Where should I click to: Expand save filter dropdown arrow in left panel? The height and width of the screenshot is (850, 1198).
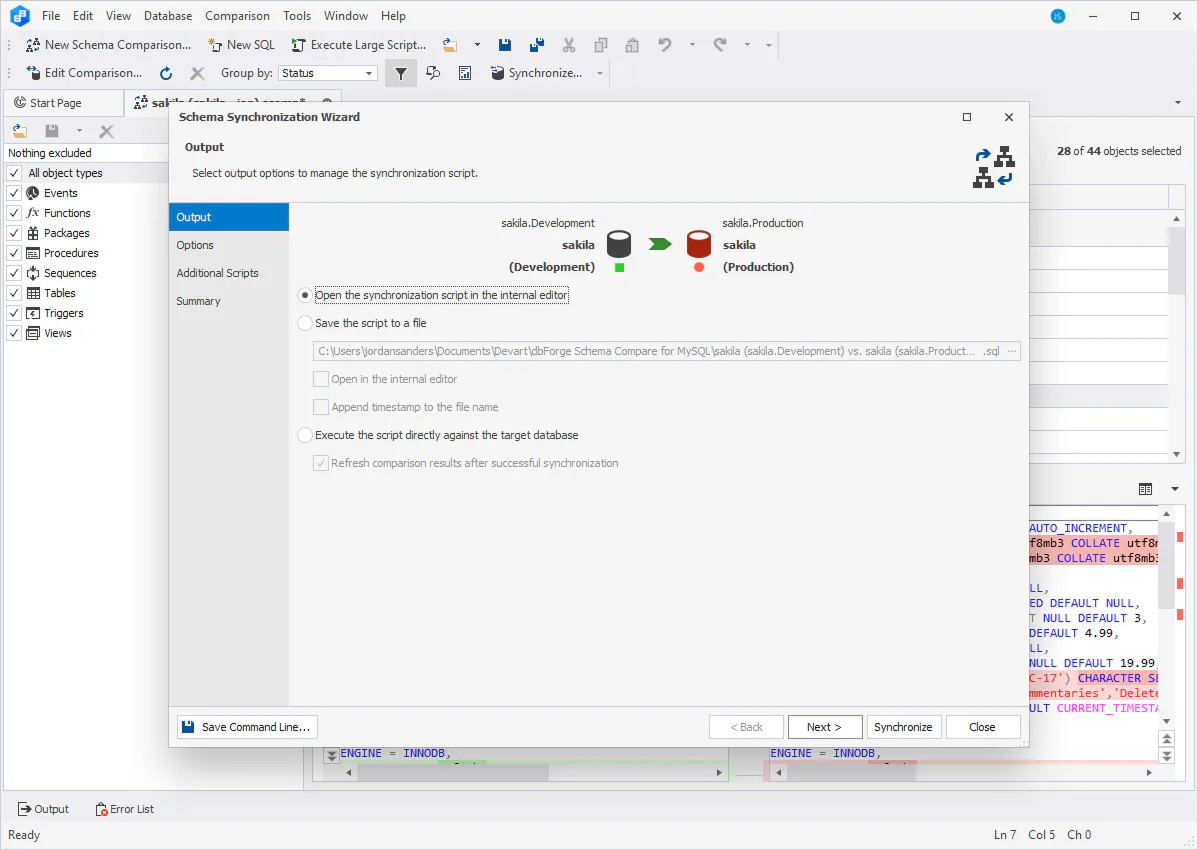coord(79,131)
